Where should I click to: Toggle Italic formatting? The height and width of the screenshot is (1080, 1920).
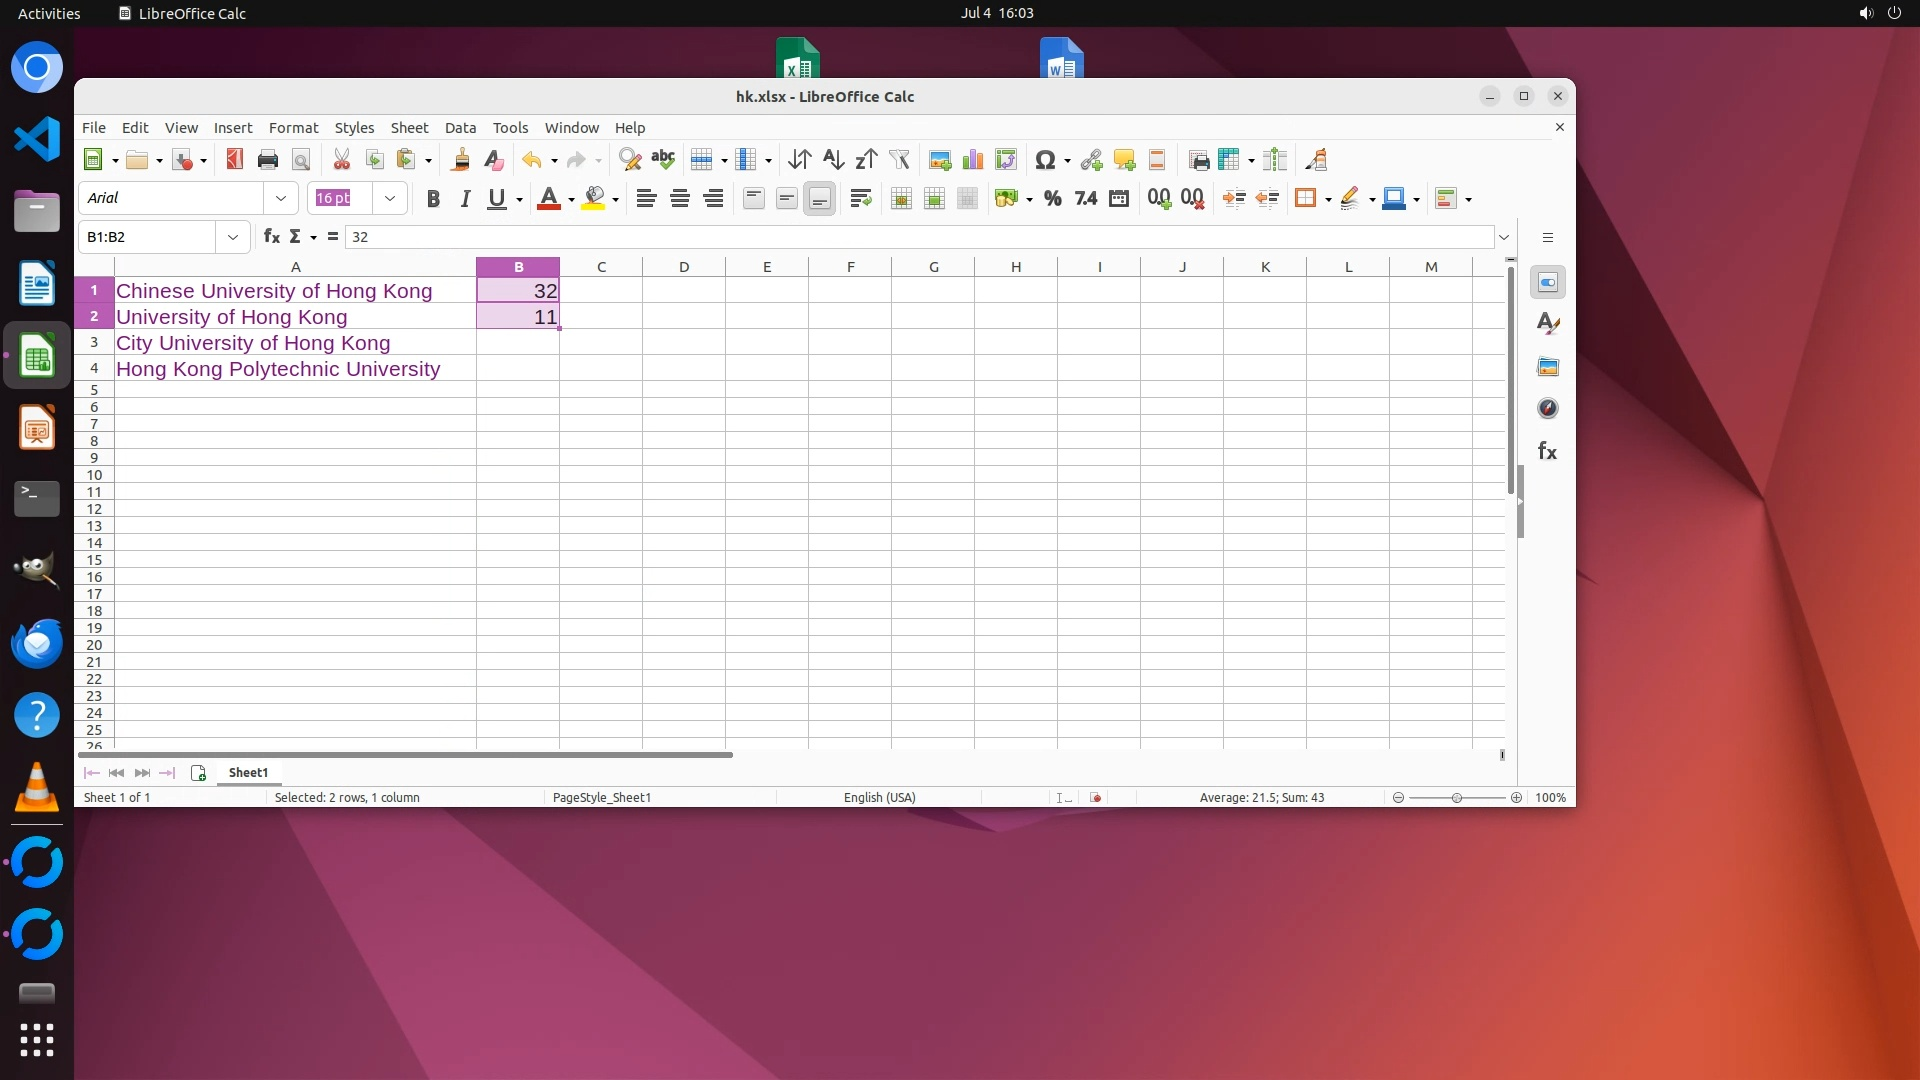click(465, 199)
